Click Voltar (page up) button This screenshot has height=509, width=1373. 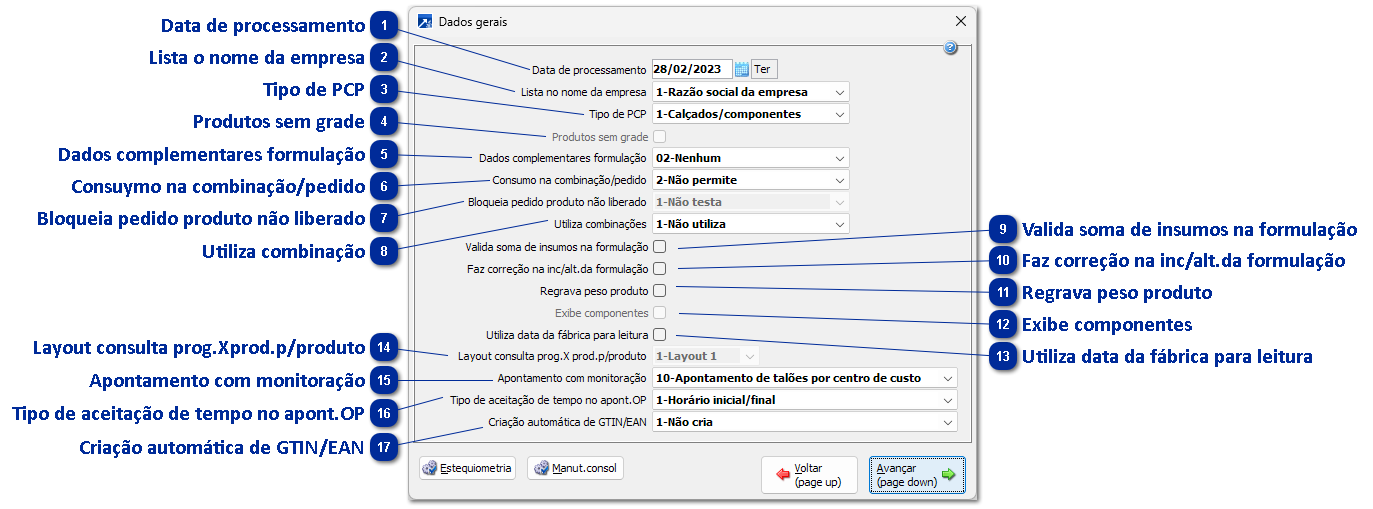[x=809, y=475]
